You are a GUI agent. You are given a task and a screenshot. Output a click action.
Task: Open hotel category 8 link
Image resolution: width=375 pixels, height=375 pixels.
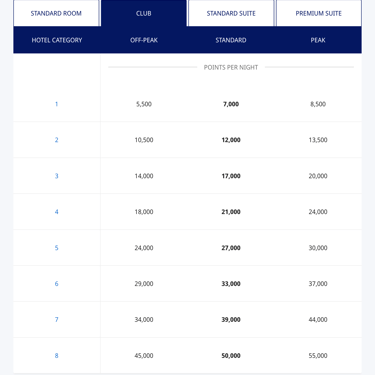[x=56, y=356]
